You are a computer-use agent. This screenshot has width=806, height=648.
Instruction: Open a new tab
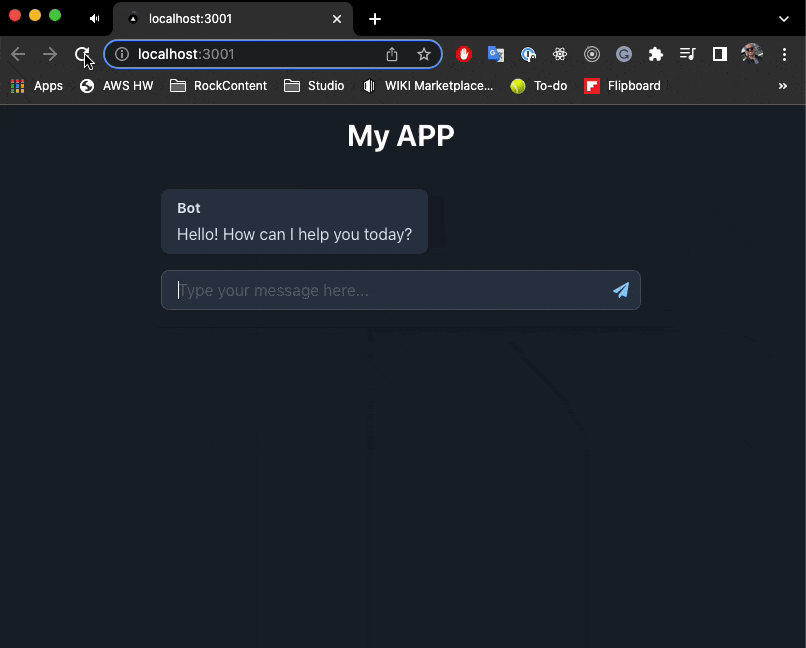(375, 19)
